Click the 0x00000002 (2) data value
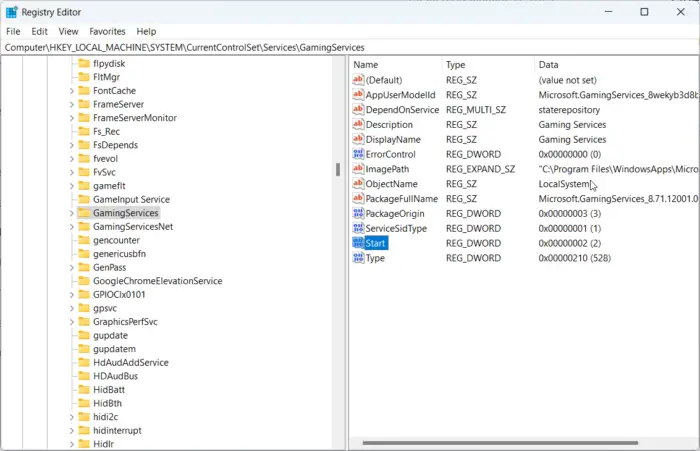 pyautogui.click(x=570, y=243)
